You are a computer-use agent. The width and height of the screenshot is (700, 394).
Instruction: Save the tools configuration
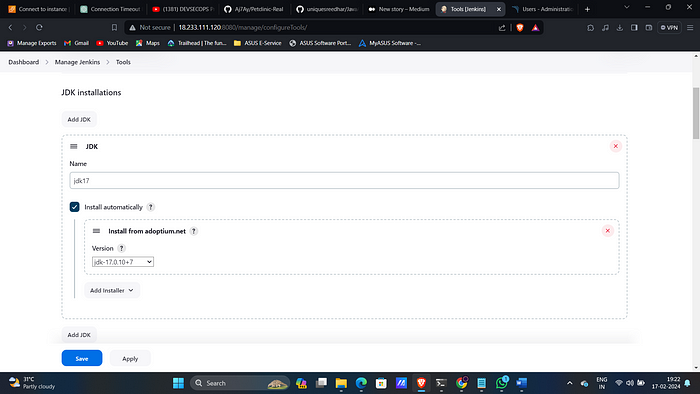tap(82, 358)
